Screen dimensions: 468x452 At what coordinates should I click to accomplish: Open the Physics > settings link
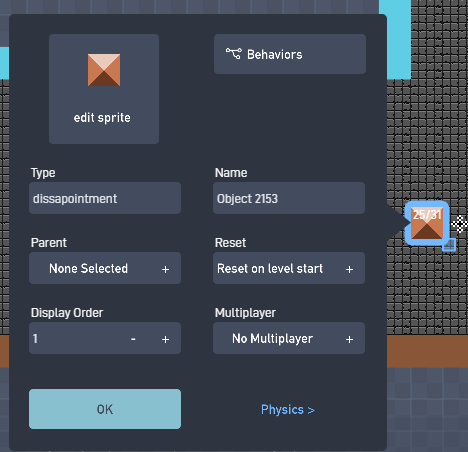[288, 410]
